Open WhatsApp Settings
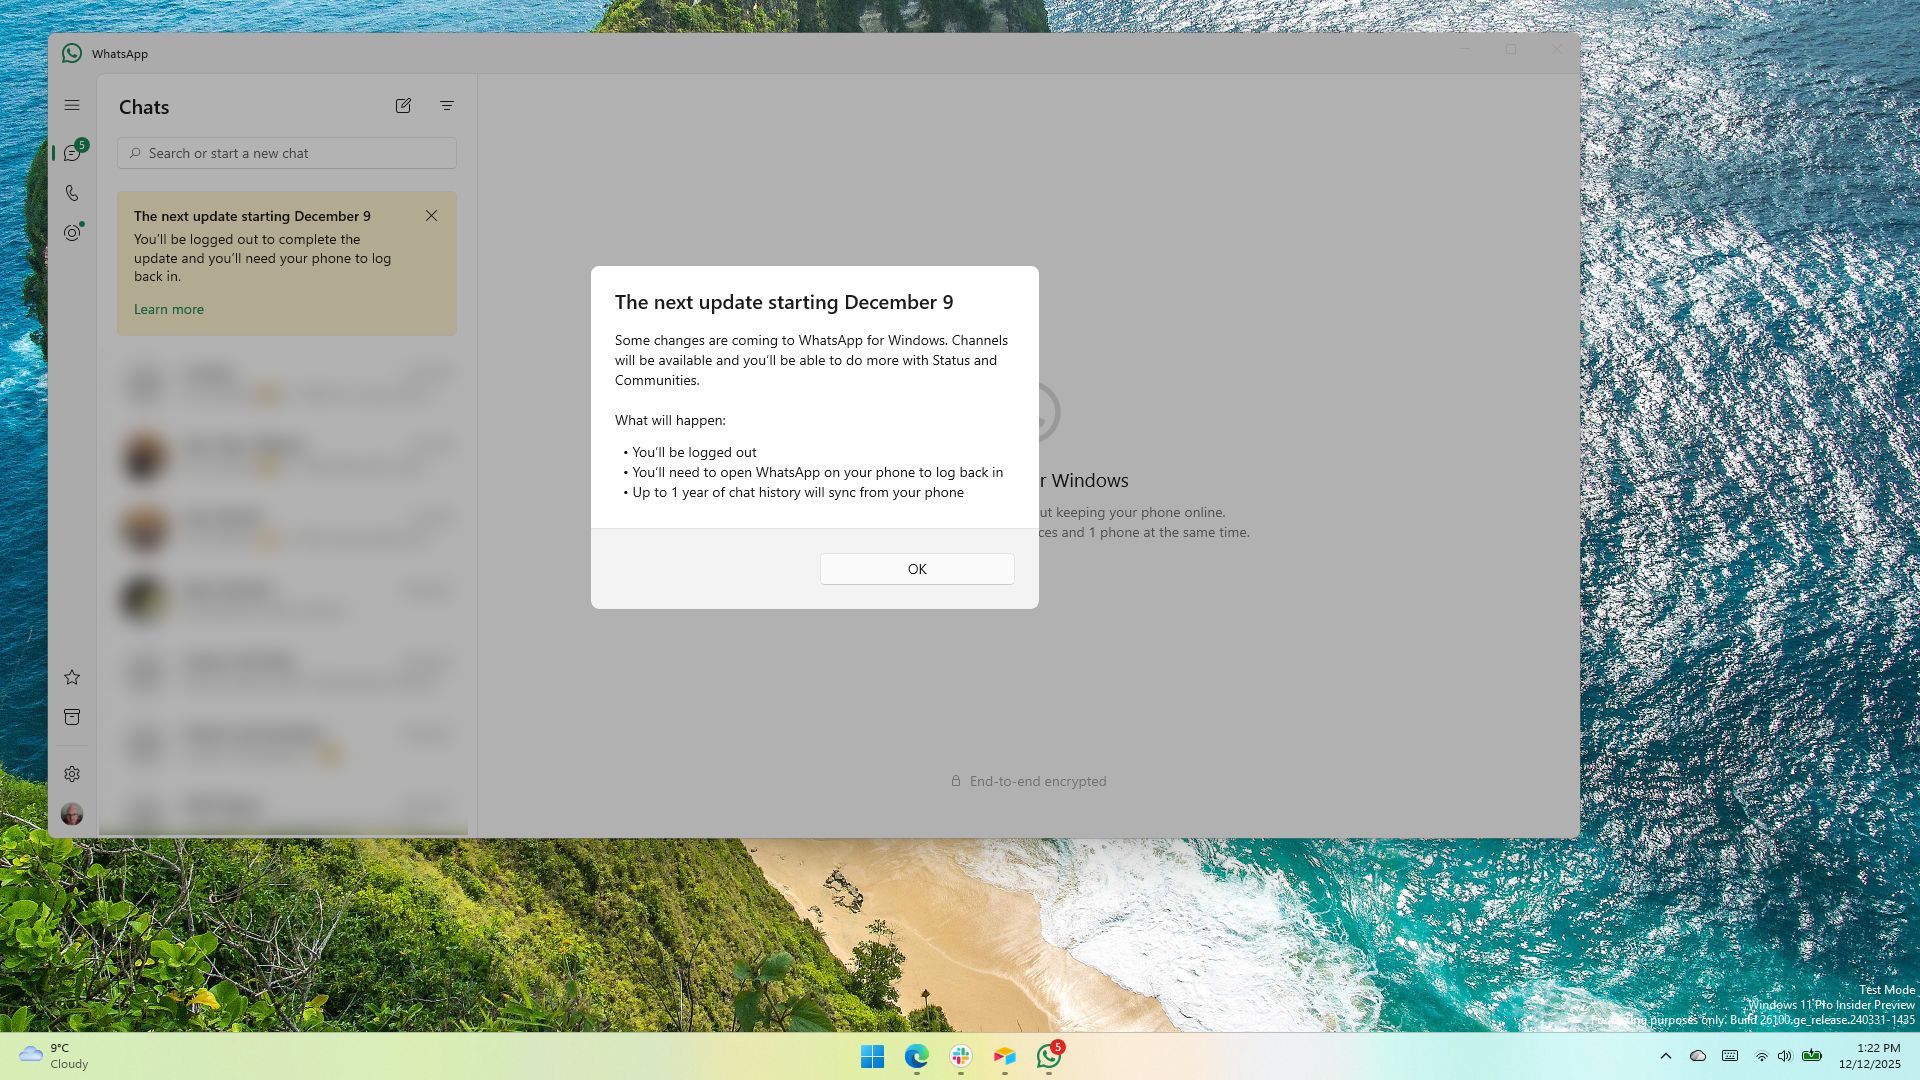Screen dimensions: 1920x1080 tap(71, 773)
